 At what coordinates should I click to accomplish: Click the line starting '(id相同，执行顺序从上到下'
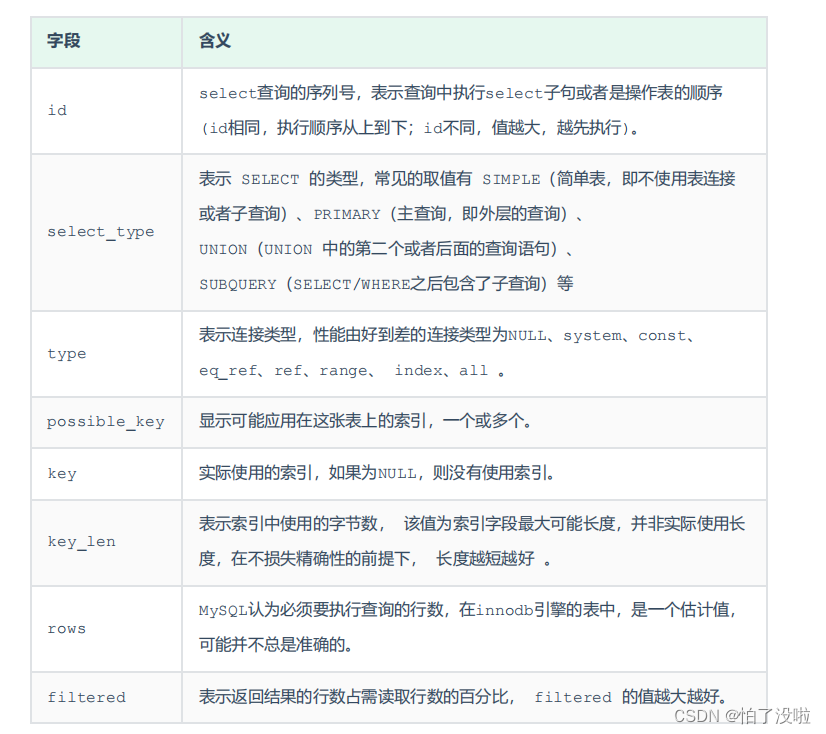[419, 128]
